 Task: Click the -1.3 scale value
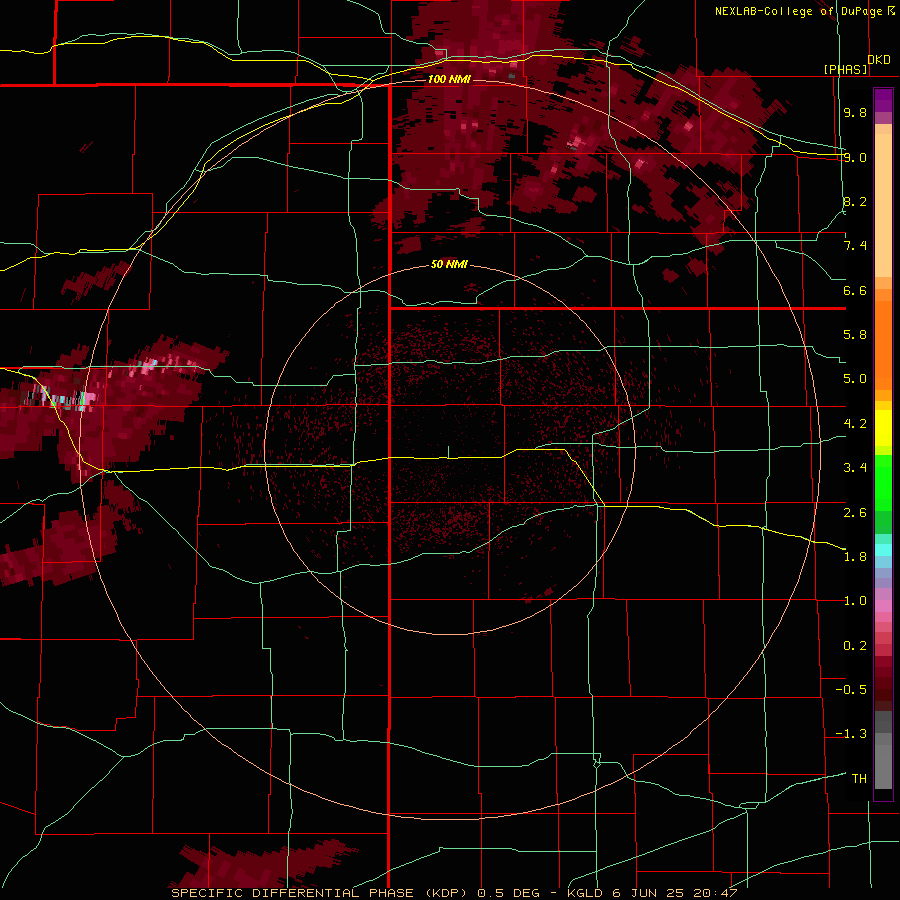pyautogui.click(x=851, y=734)
